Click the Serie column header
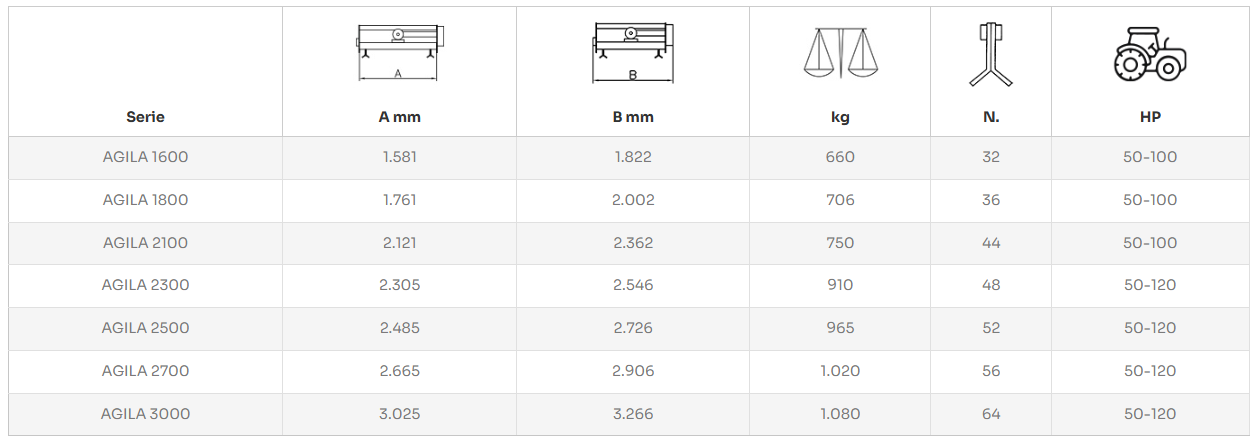 145,117
